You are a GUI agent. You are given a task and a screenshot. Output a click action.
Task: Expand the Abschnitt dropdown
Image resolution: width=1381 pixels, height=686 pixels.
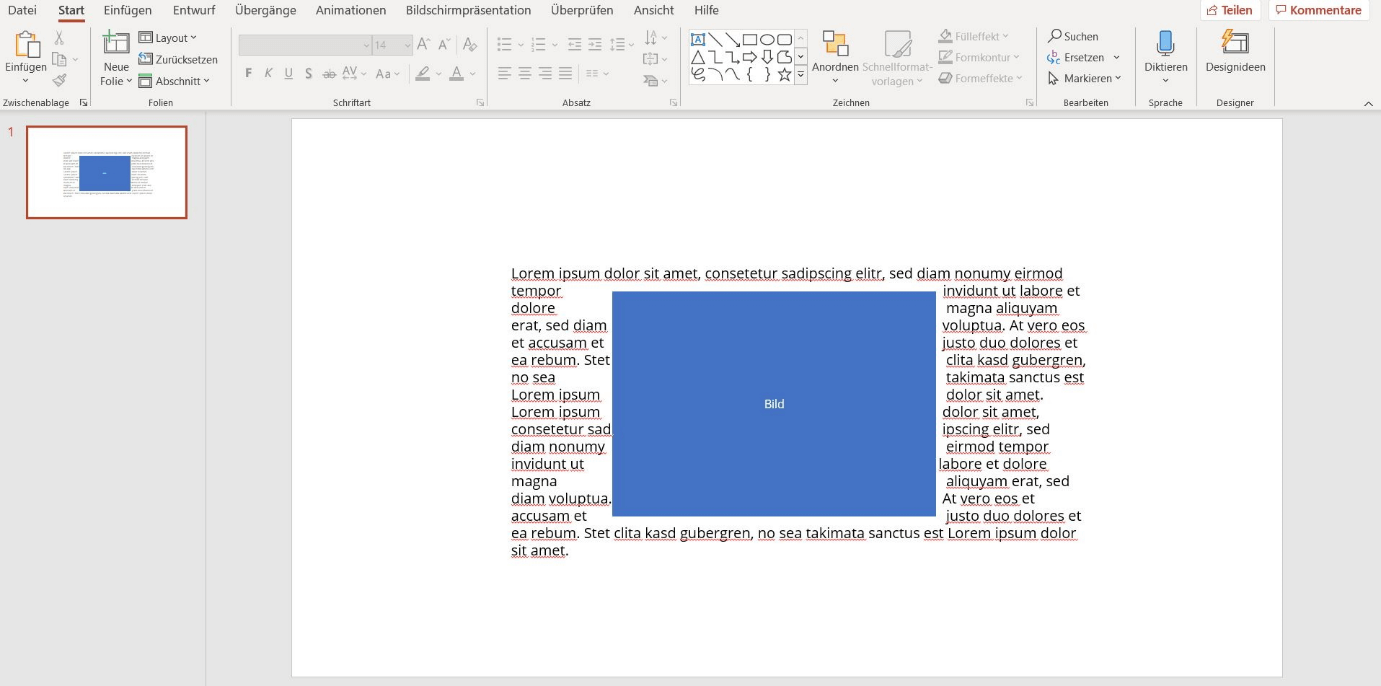[175, 81]
